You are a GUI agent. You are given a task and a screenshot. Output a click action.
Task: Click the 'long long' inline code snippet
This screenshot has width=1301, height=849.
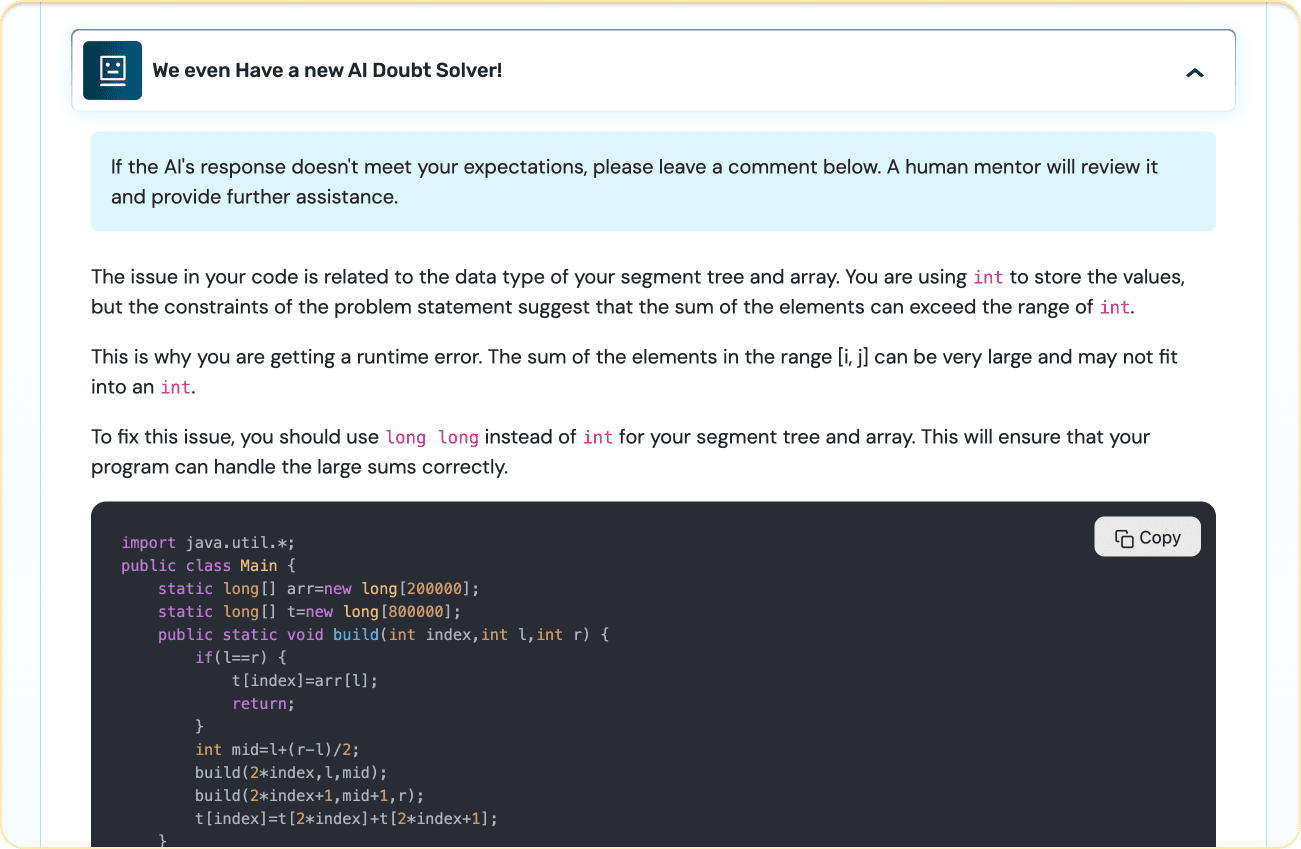coord(432,437)
